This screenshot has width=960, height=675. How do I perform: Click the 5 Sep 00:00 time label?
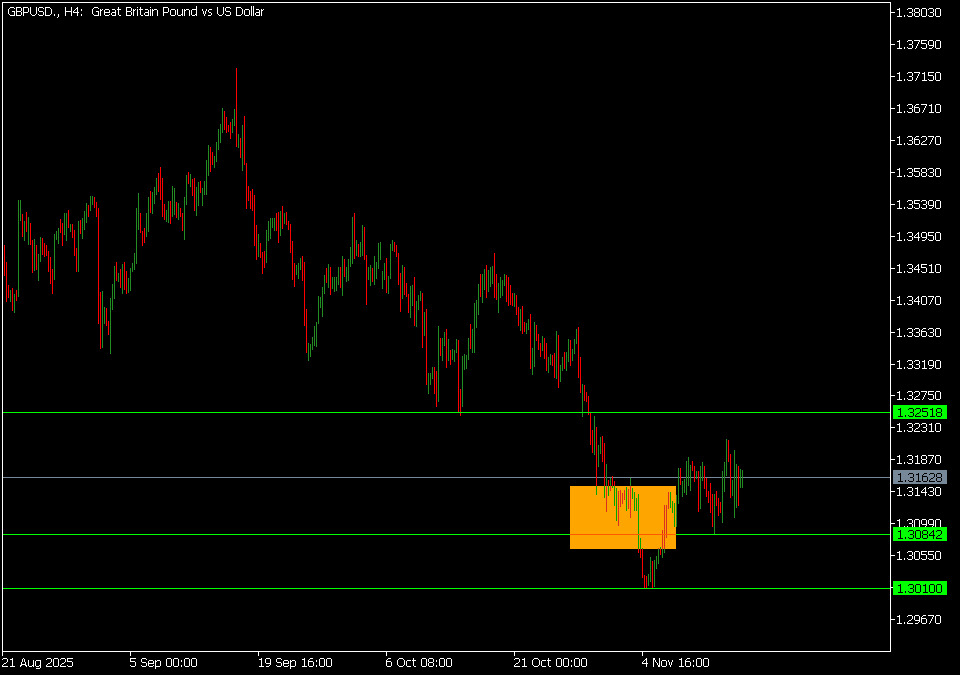163,662
